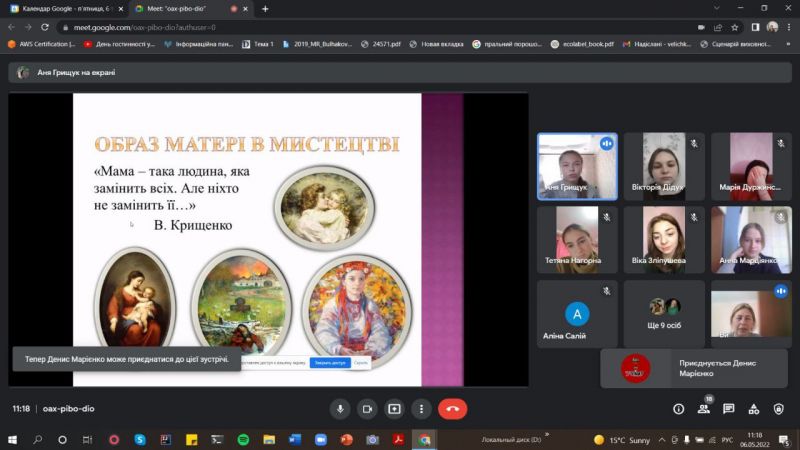800x450 pixels.
Task: Mute the microphone in the Meet call
Action: click(340, 409)
